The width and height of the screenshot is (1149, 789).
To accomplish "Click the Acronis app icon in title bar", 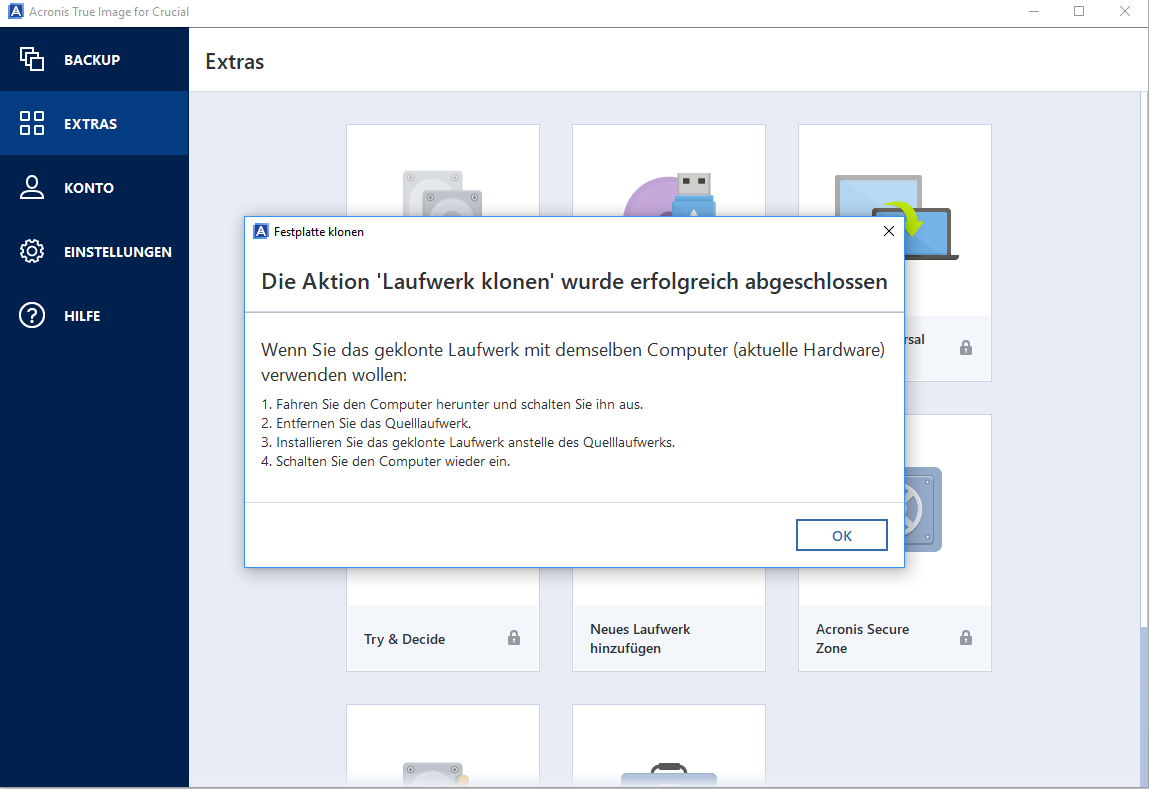I will tap(15, 11).
